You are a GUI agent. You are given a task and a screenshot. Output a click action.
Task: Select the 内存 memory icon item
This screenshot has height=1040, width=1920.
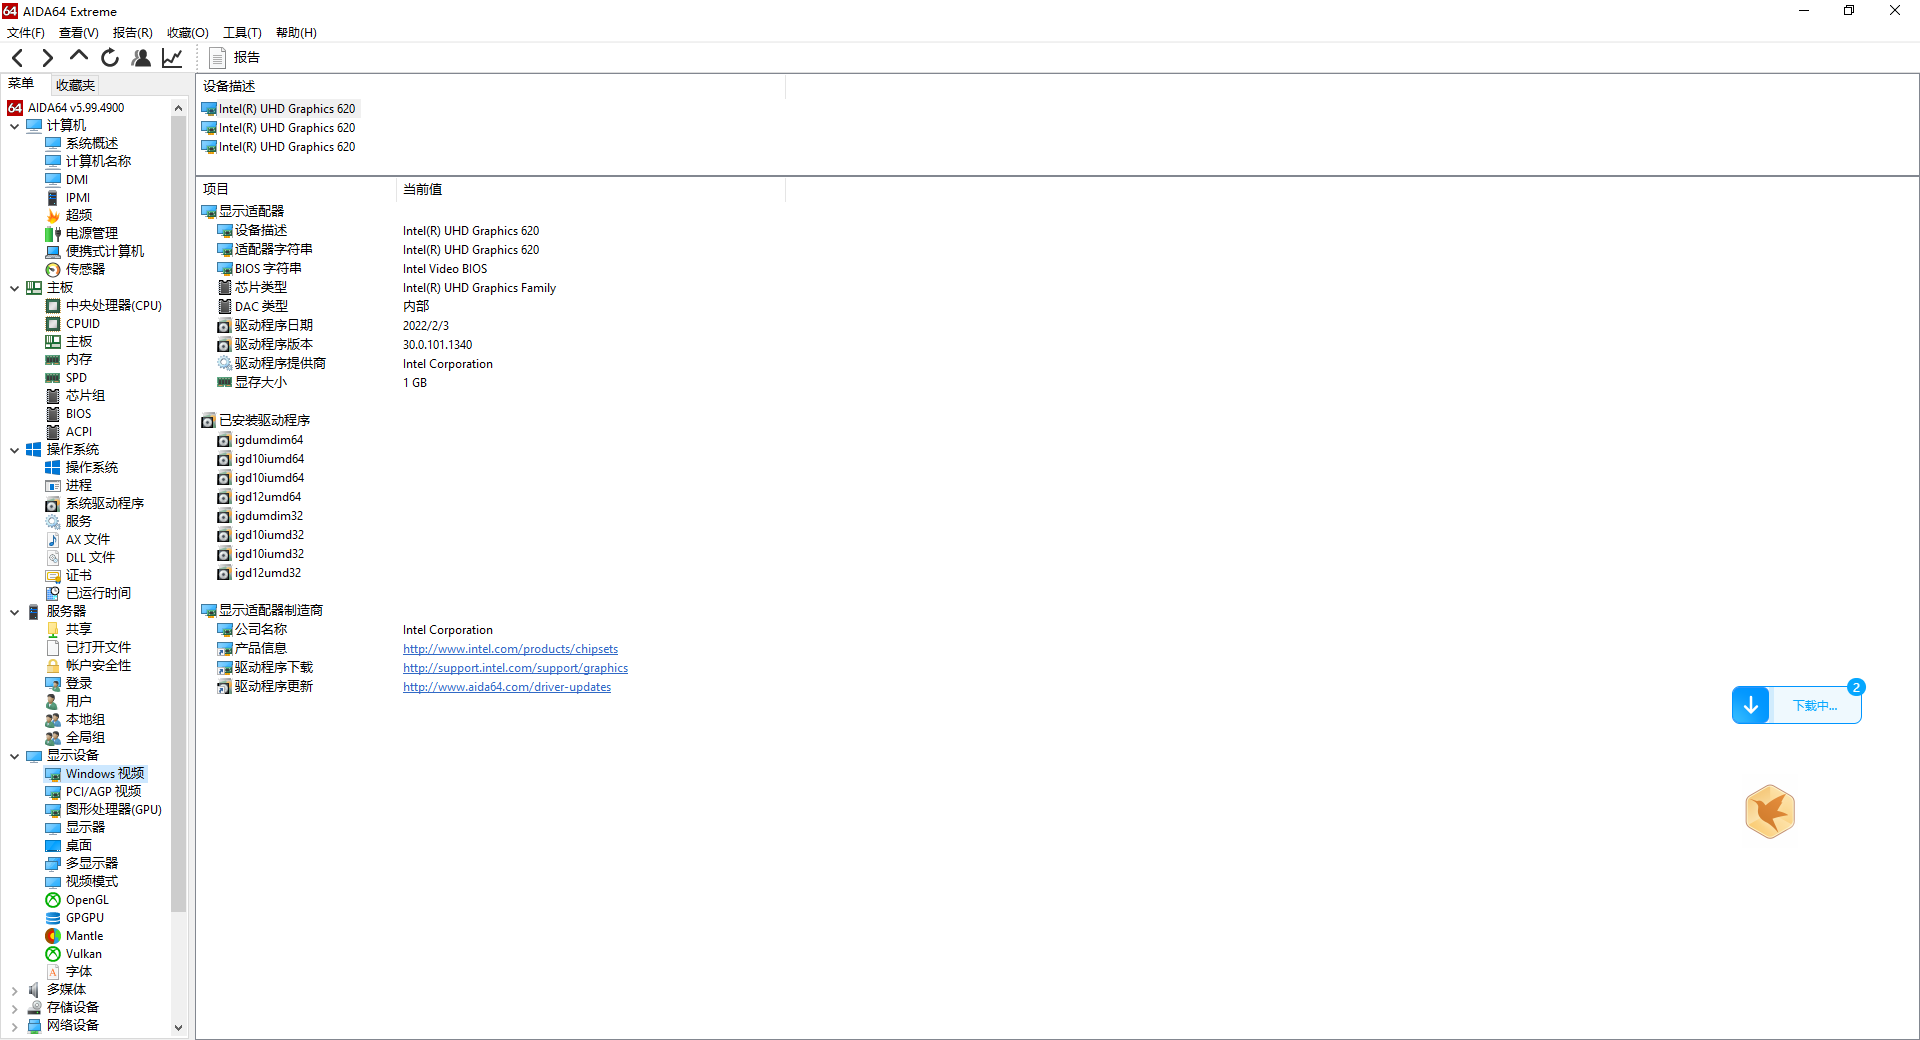[x=69, y=360]
